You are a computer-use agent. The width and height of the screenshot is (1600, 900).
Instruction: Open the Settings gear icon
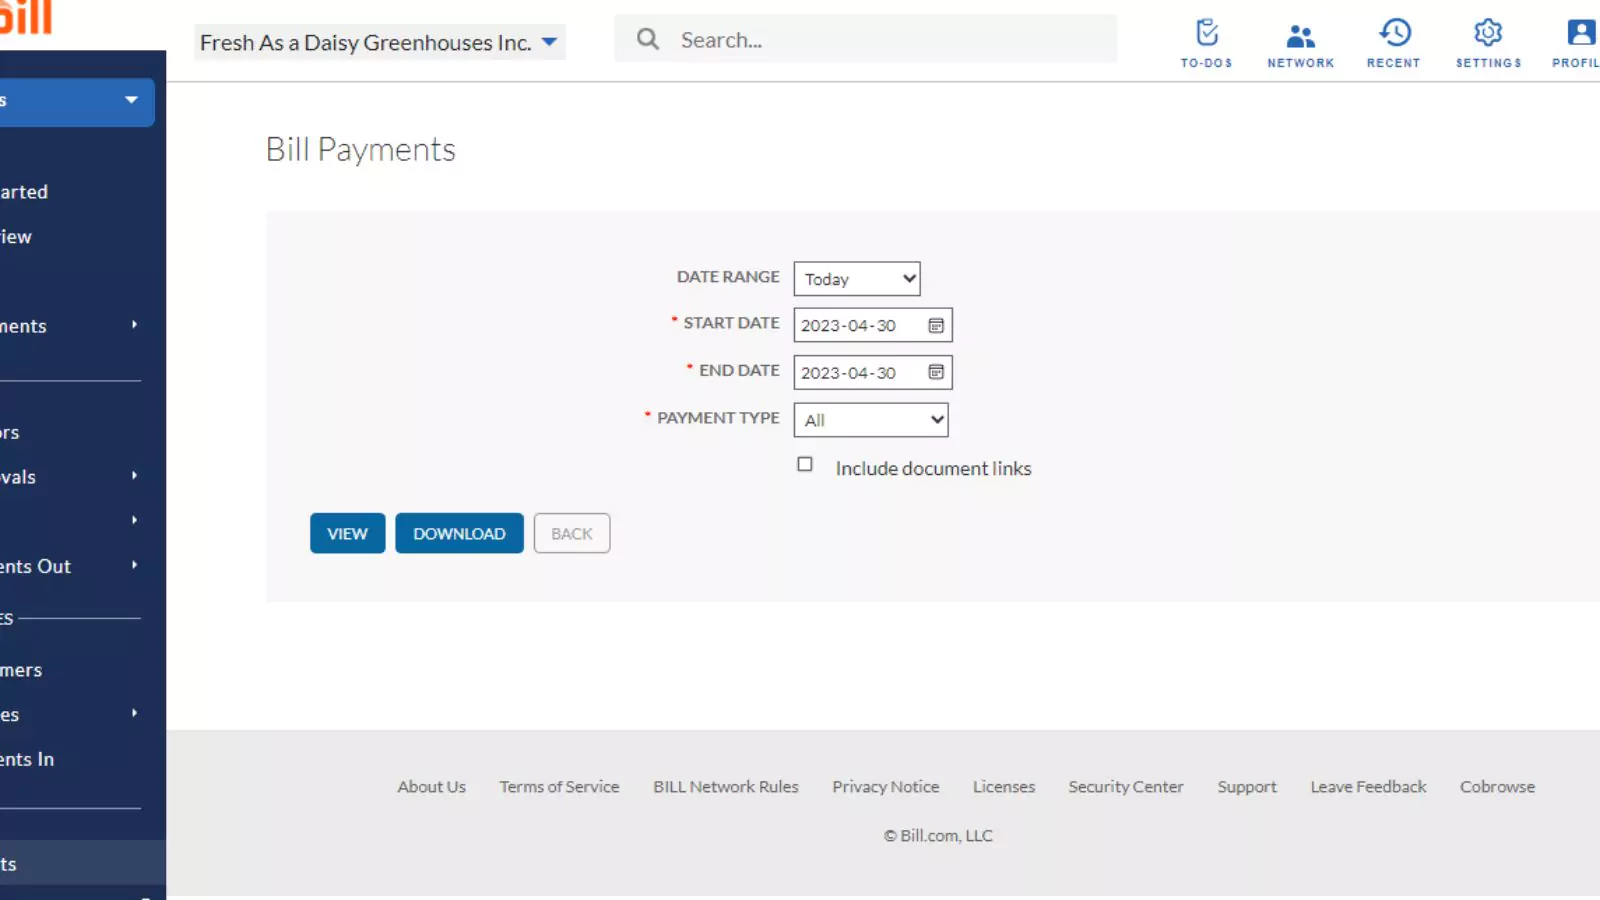[1488, 43]
